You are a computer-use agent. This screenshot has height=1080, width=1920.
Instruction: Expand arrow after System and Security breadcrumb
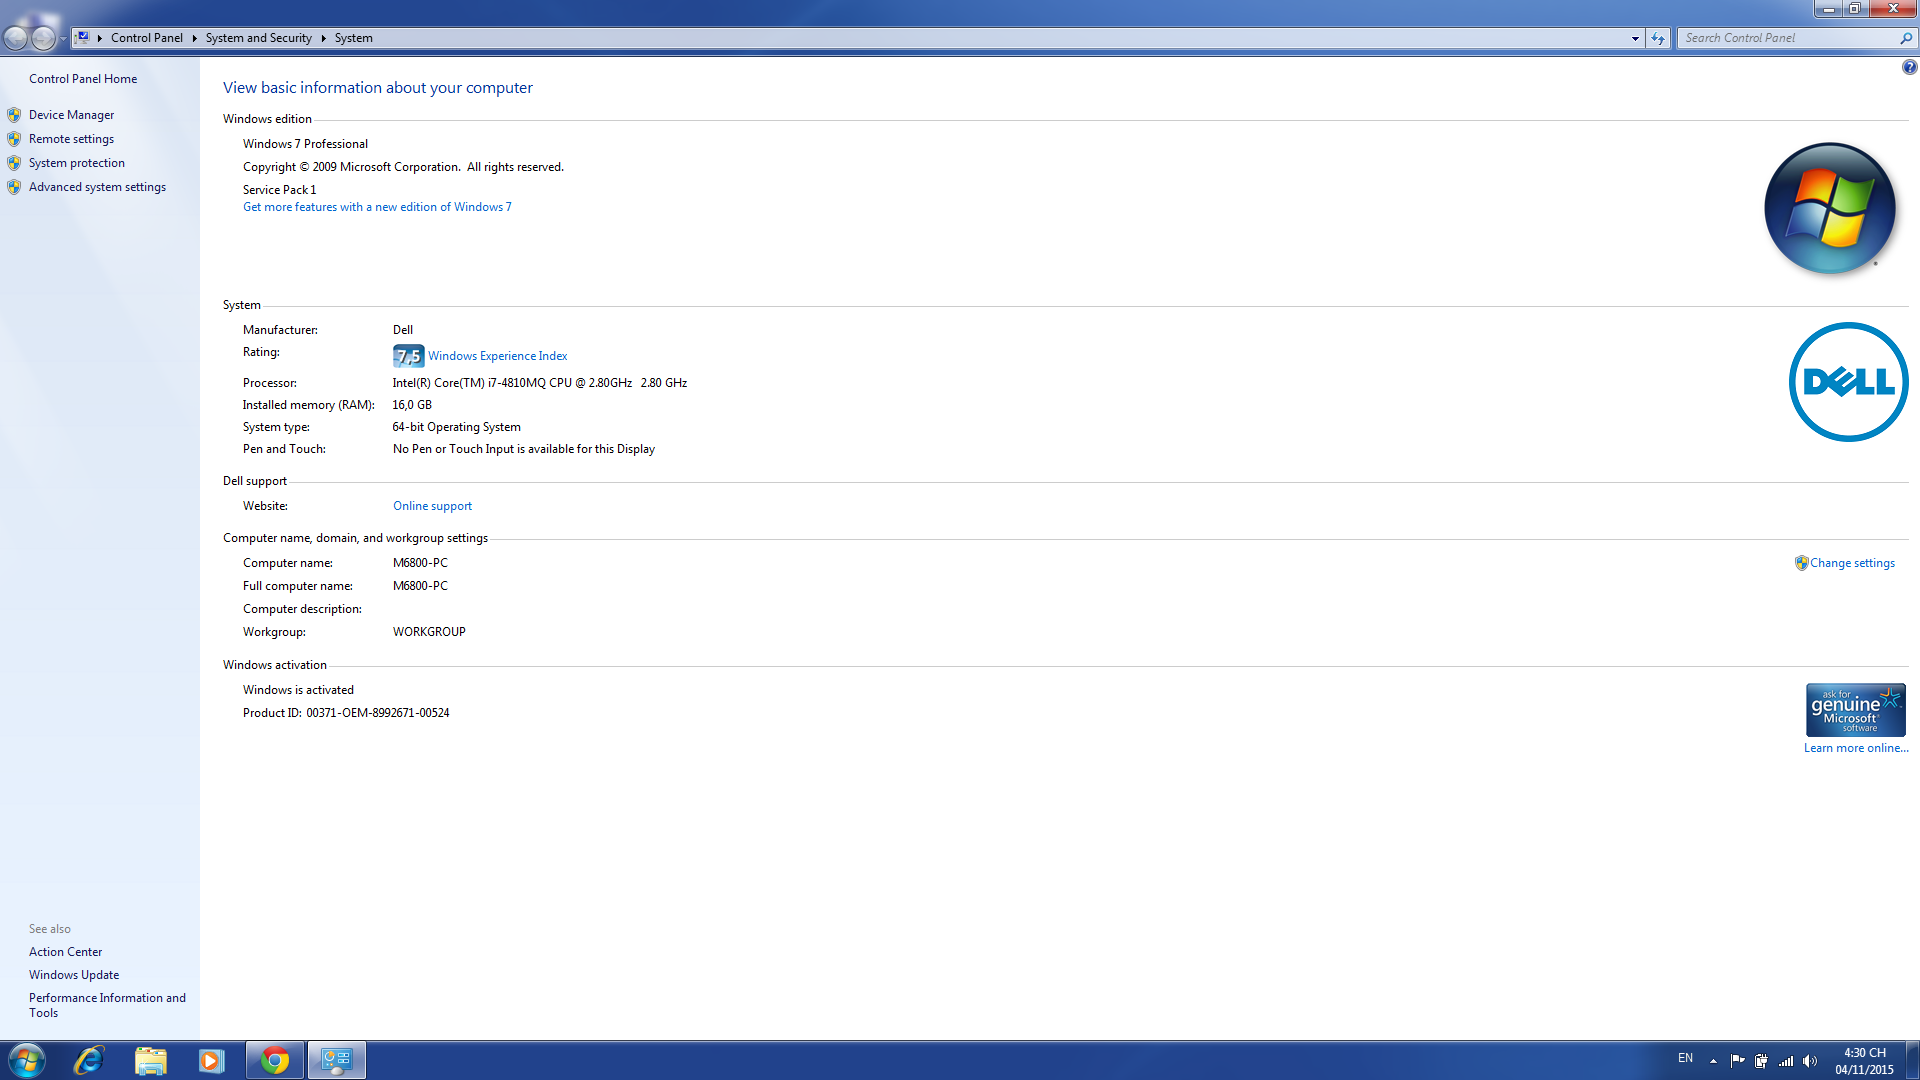[323, 38]
